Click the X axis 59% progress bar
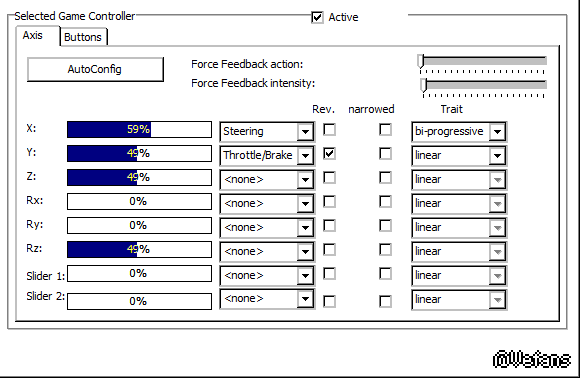 (139, 130)
